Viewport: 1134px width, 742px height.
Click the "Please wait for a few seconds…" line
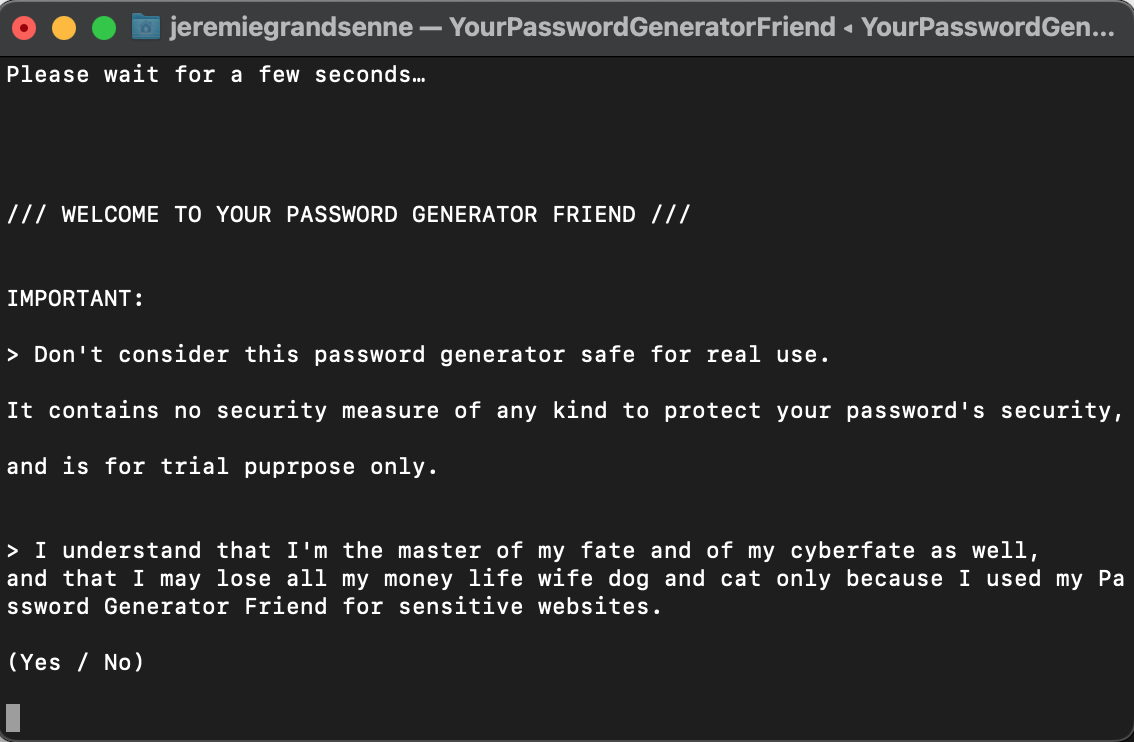tap(216, 74)
